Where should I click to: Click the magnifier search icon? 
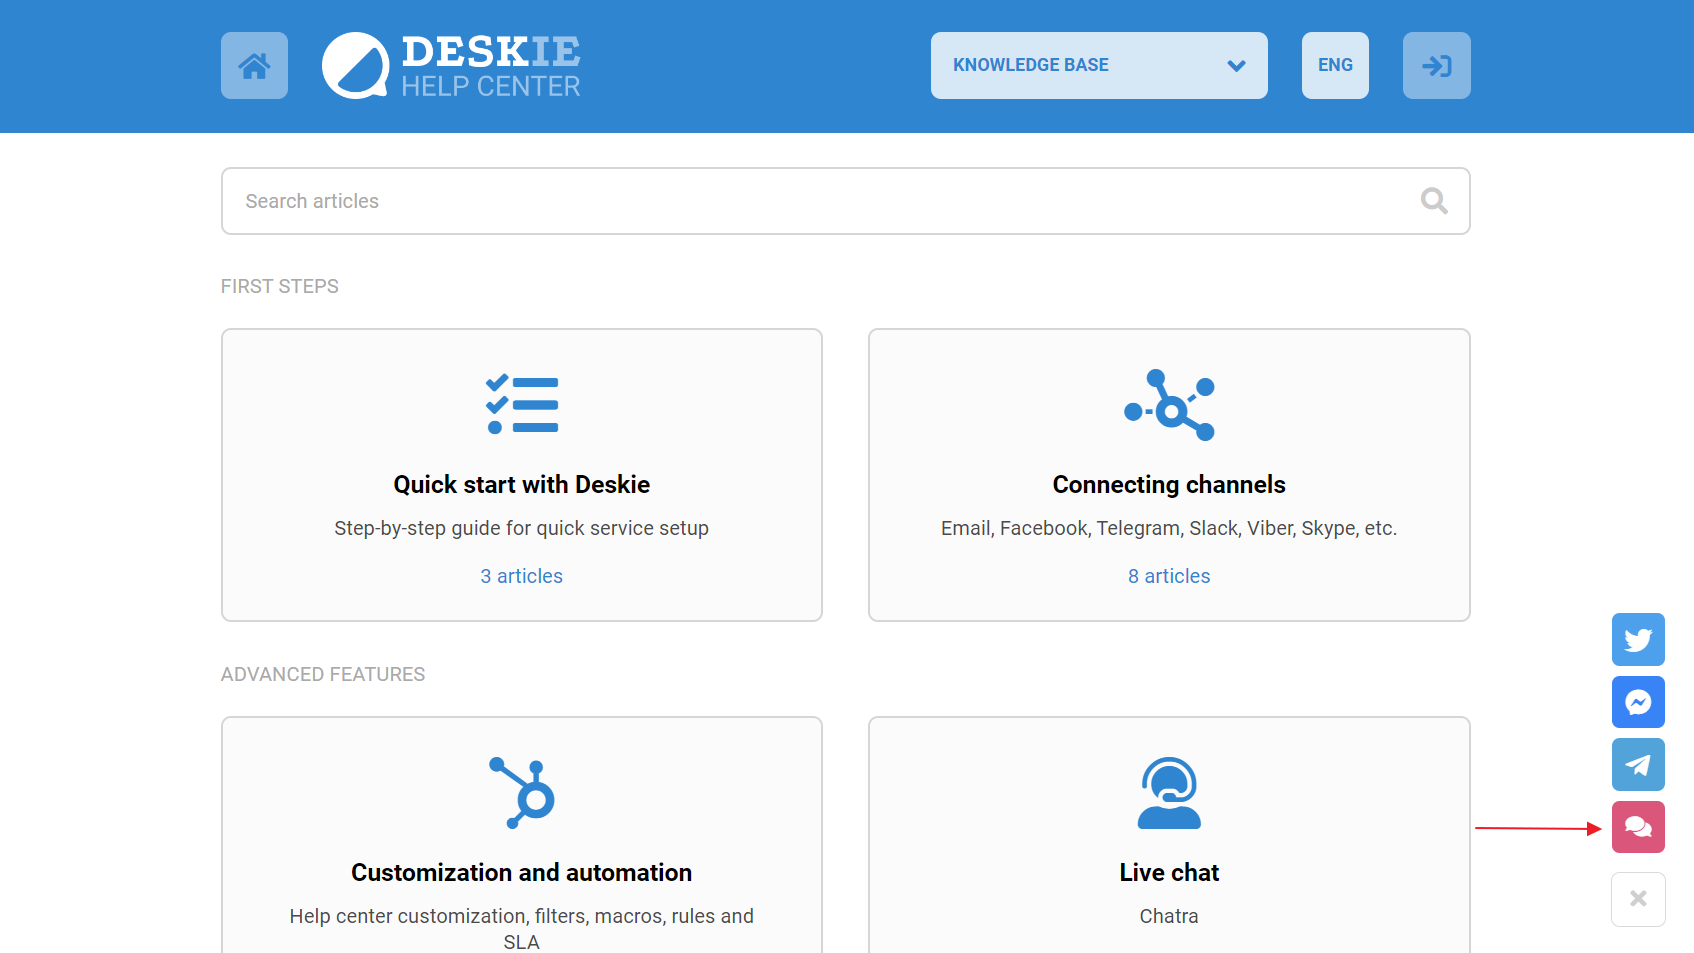(1434, 201)
